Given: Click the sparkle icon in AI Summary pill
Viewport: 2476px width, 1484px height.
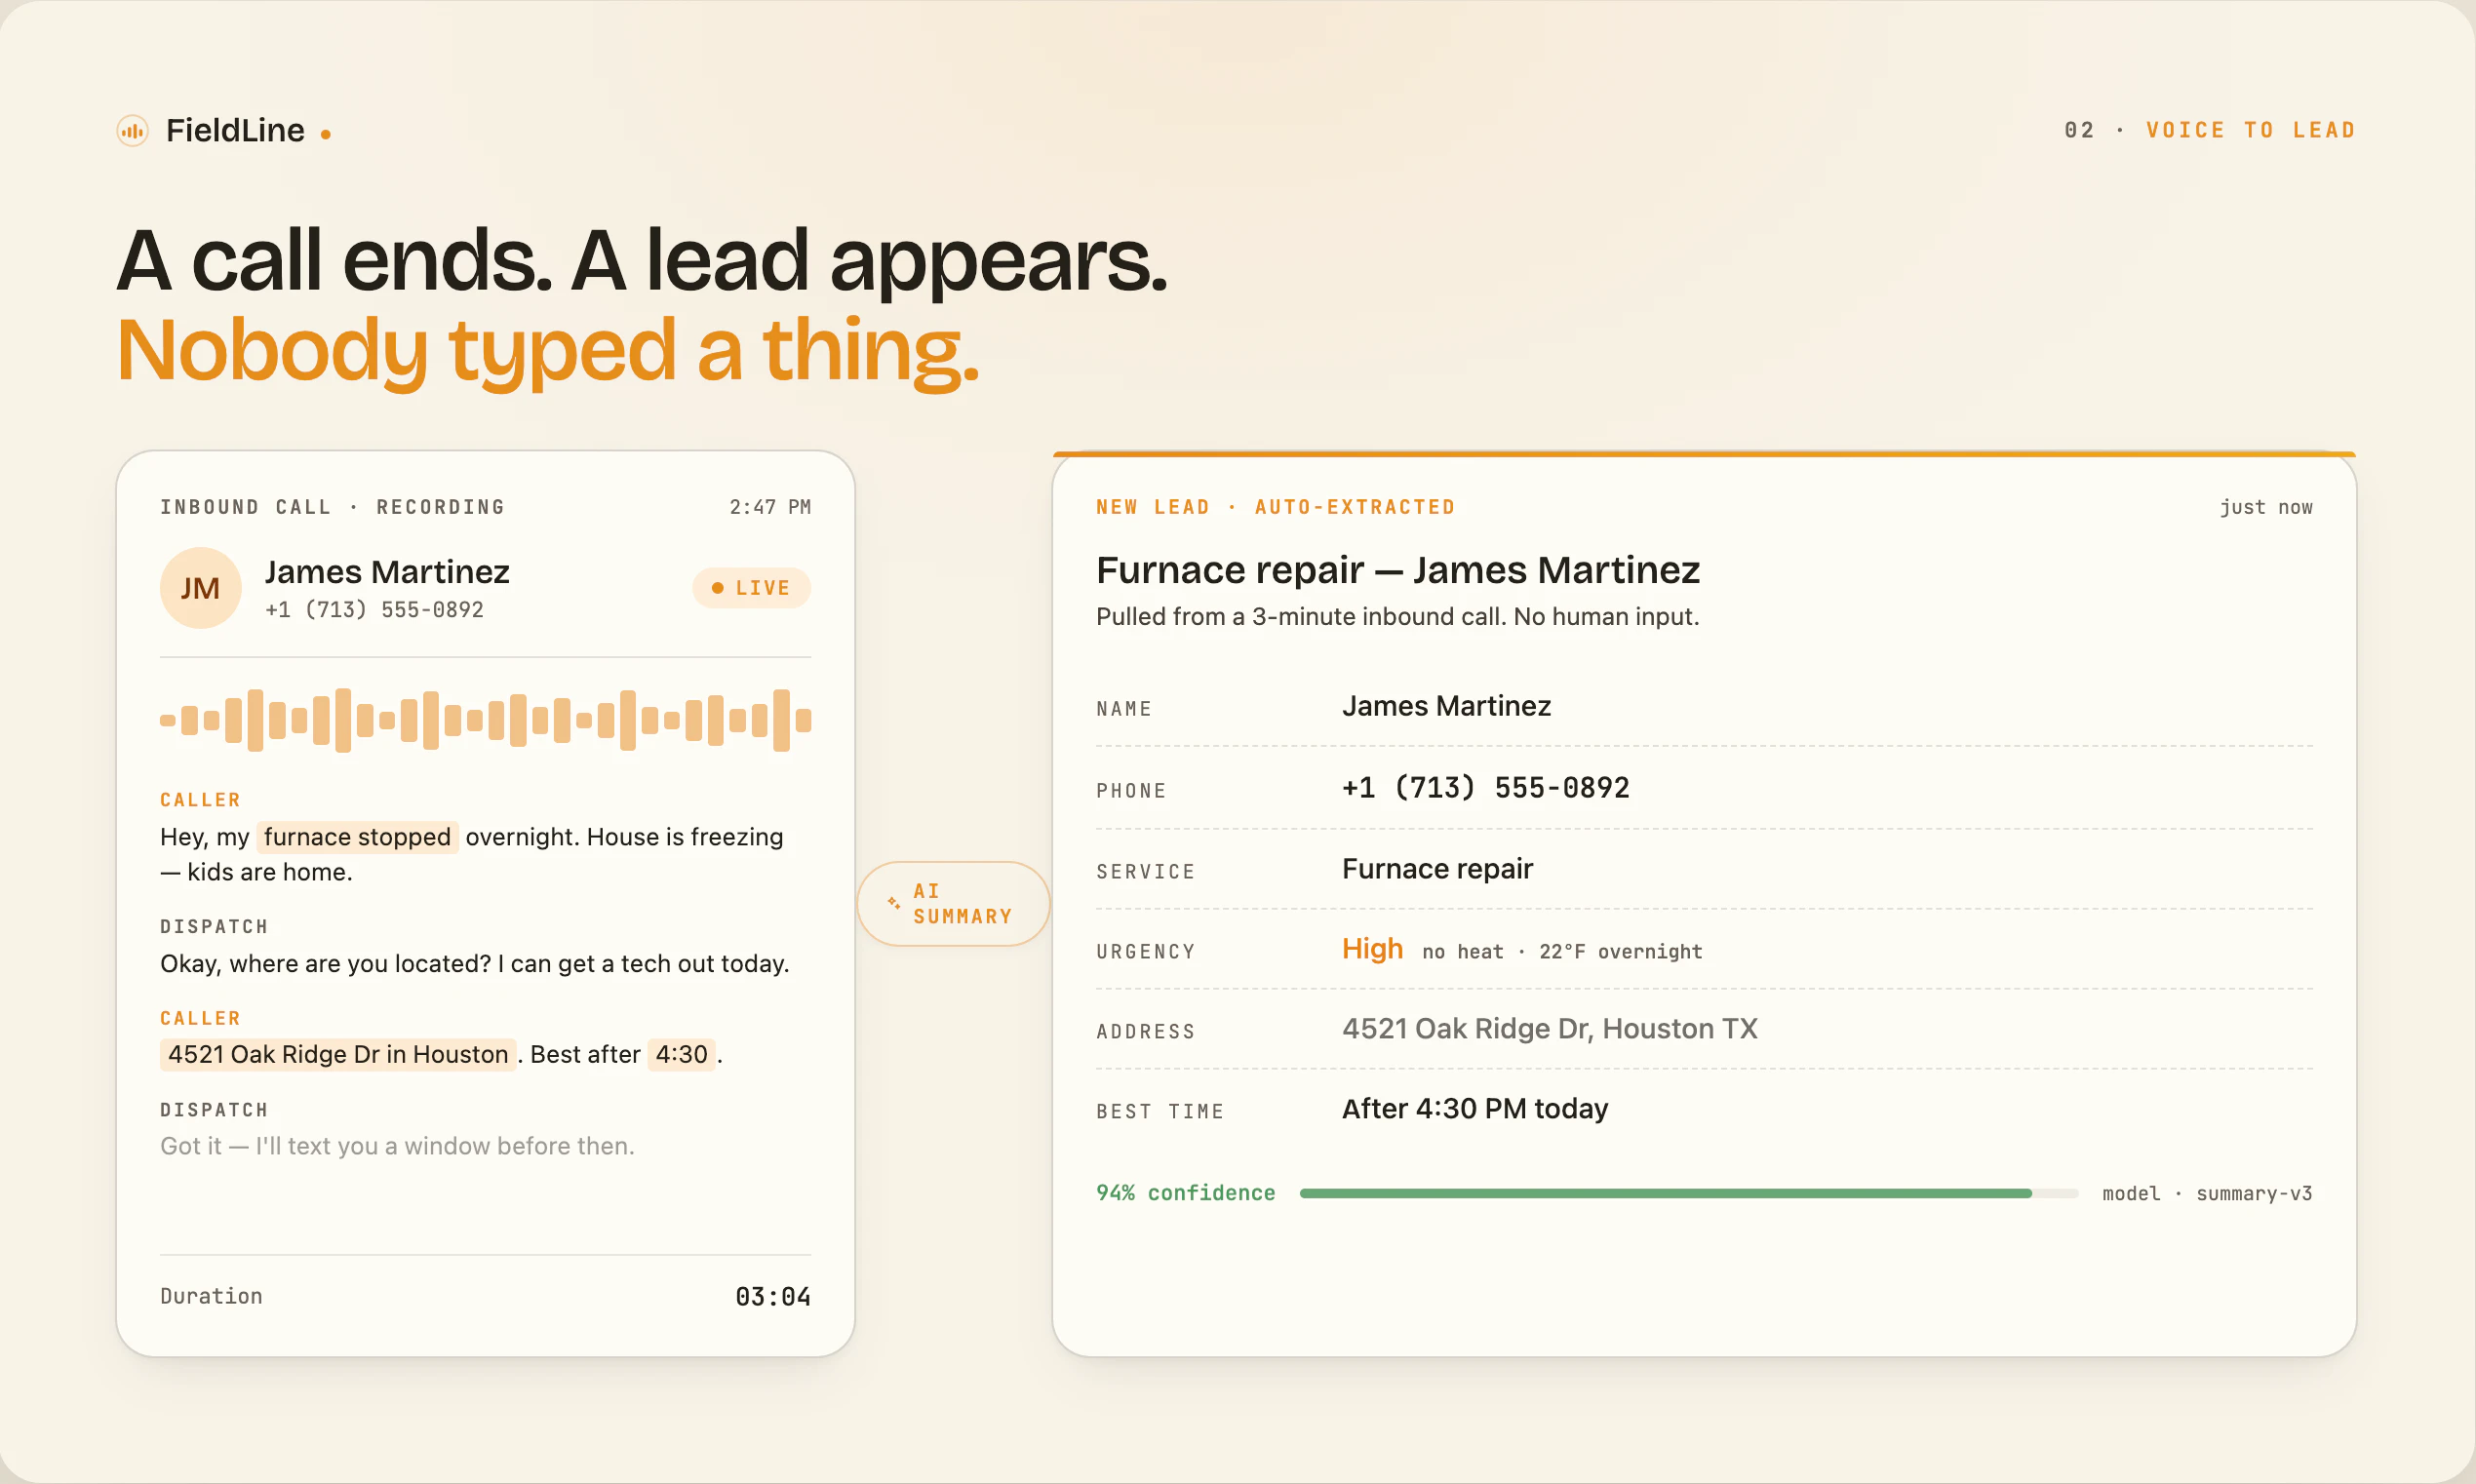Looking at the screenshot, I should coord(894,903).
